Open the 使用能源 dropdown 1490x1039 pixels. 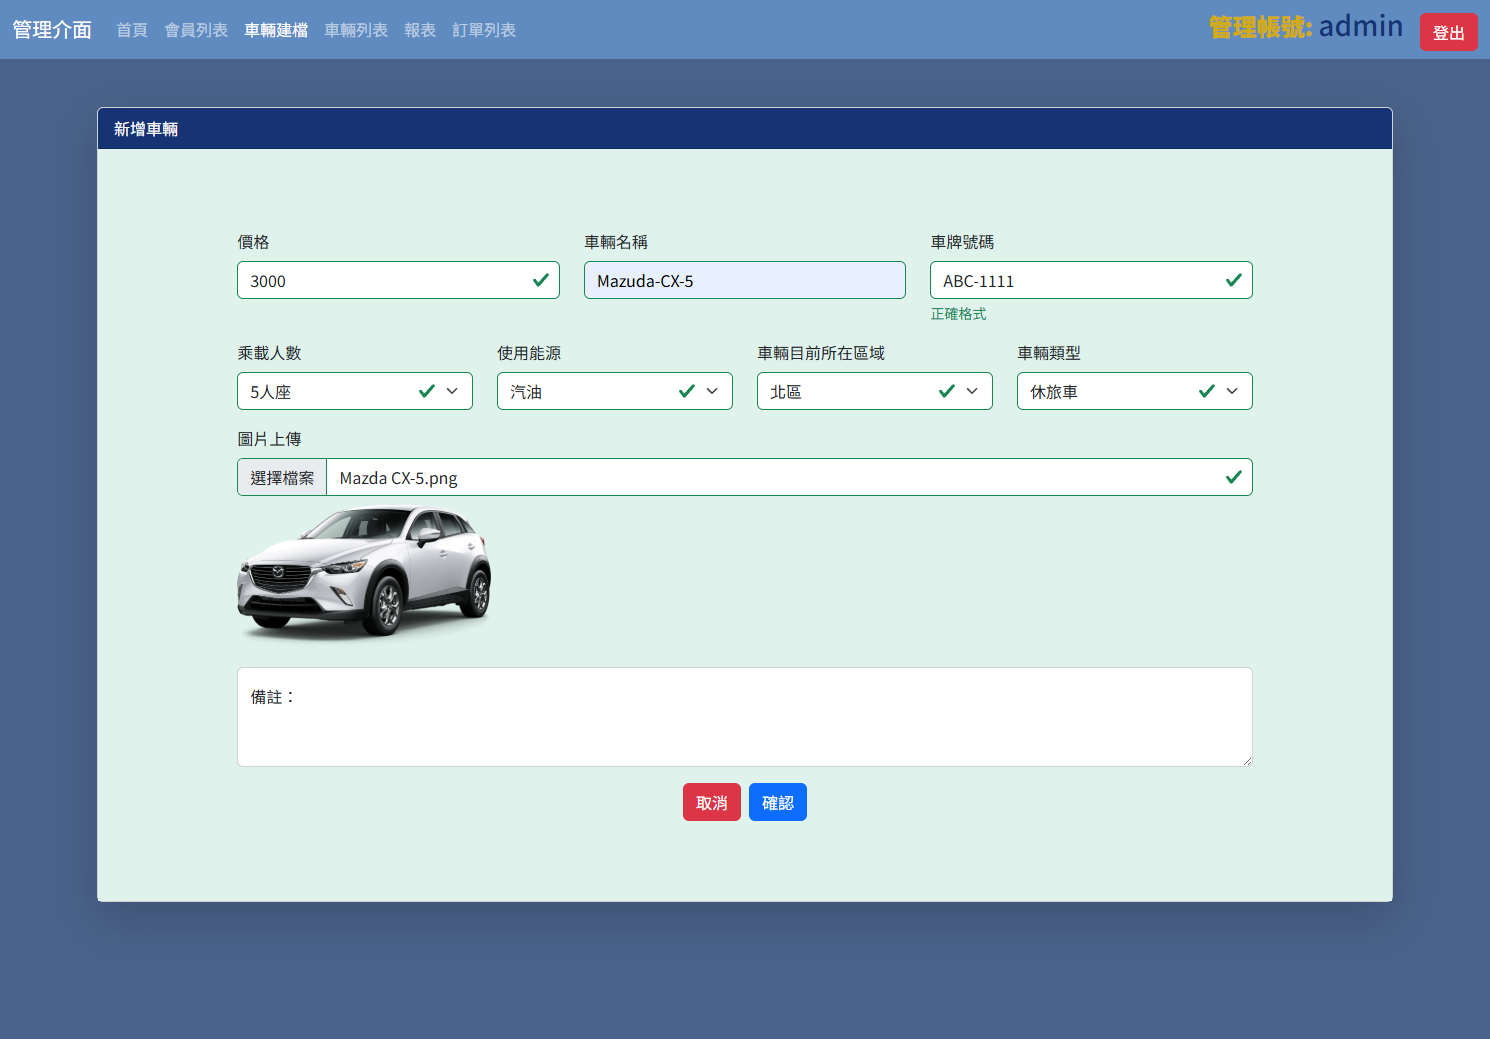pos(615,391)
